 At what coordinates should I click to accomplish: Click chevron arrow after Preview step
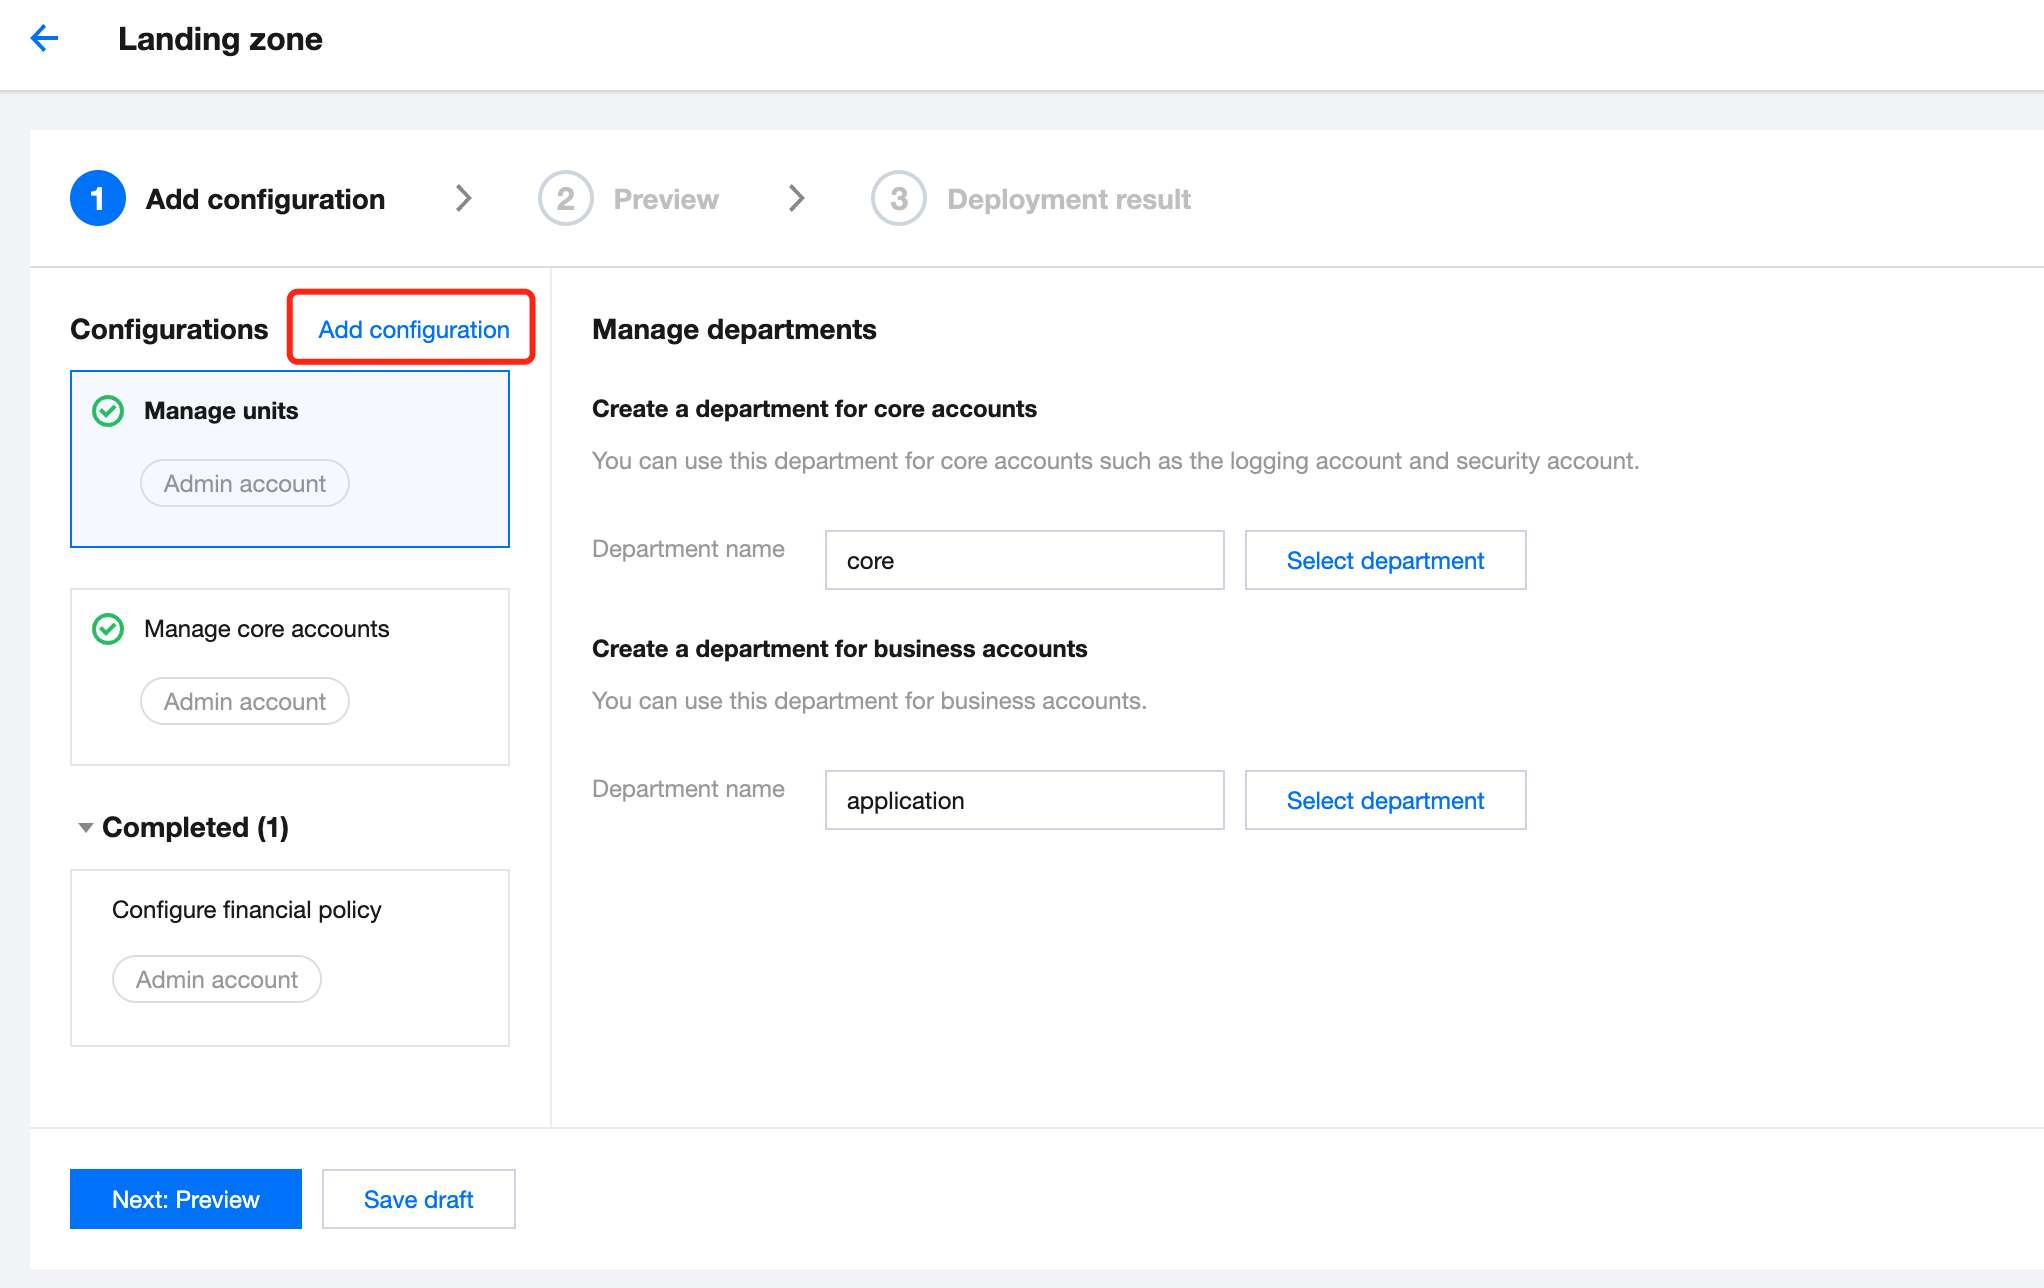coord(796,199)
